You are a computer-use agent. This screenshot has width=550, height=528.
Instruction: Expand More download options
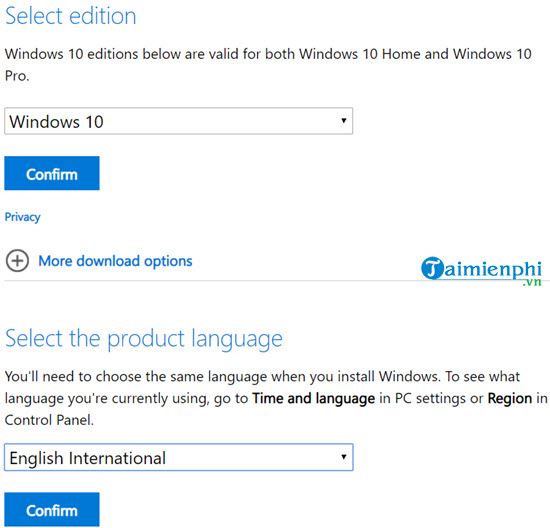[115, 261]
